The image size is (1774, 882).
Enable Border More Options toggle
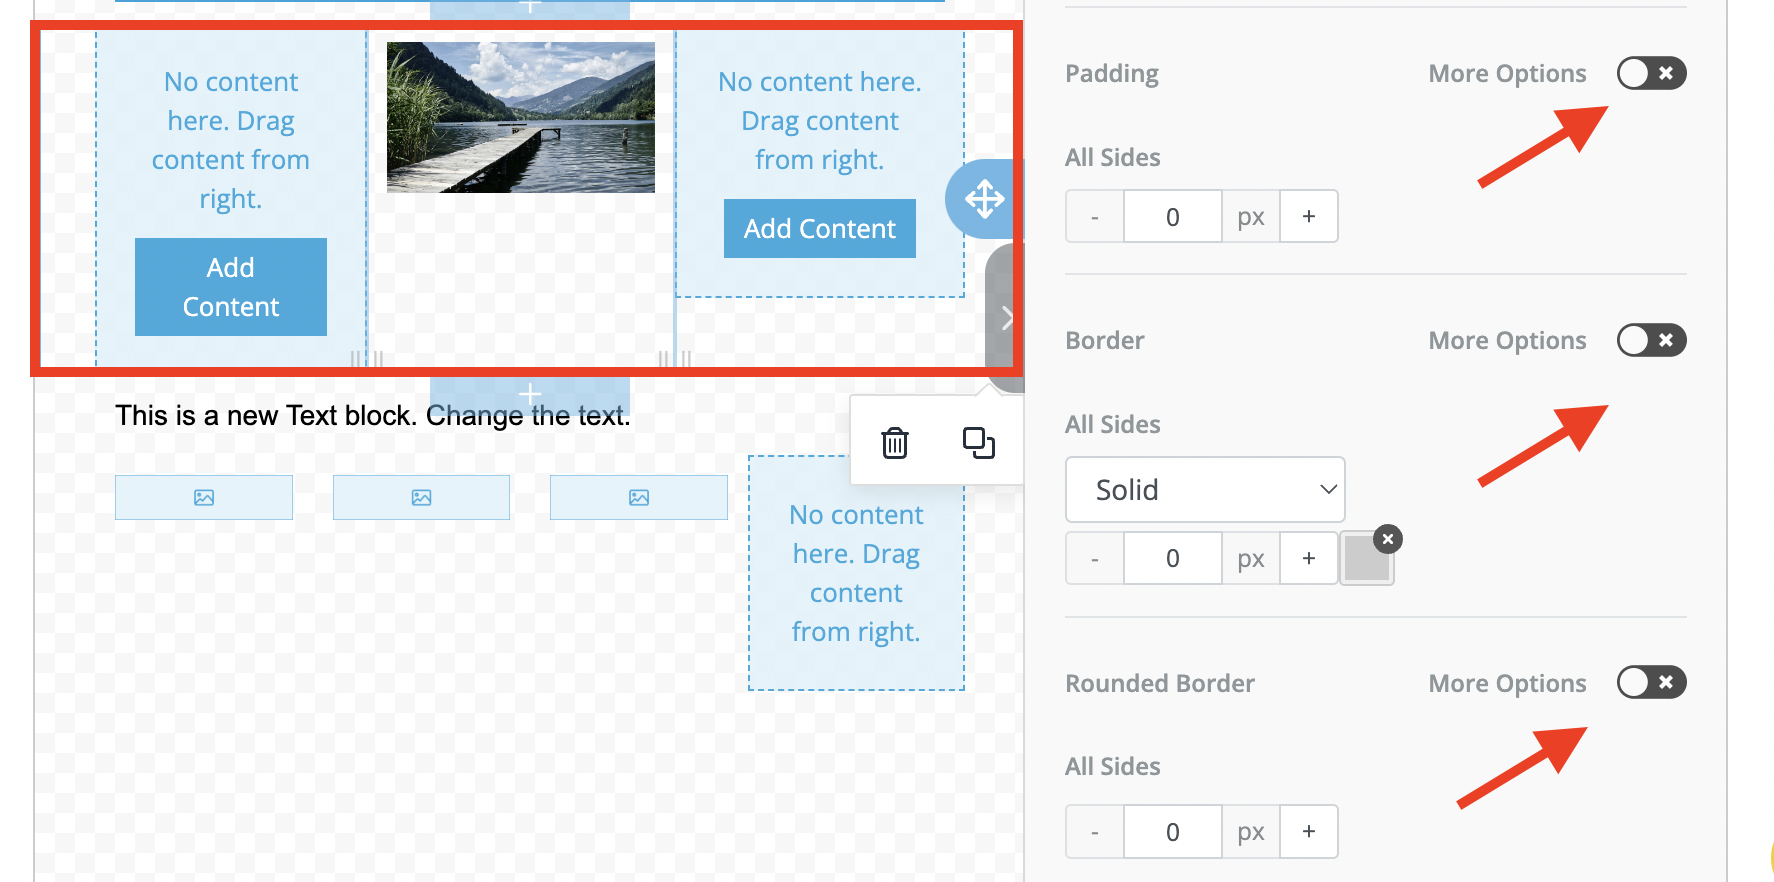(x=1651, y=340)
